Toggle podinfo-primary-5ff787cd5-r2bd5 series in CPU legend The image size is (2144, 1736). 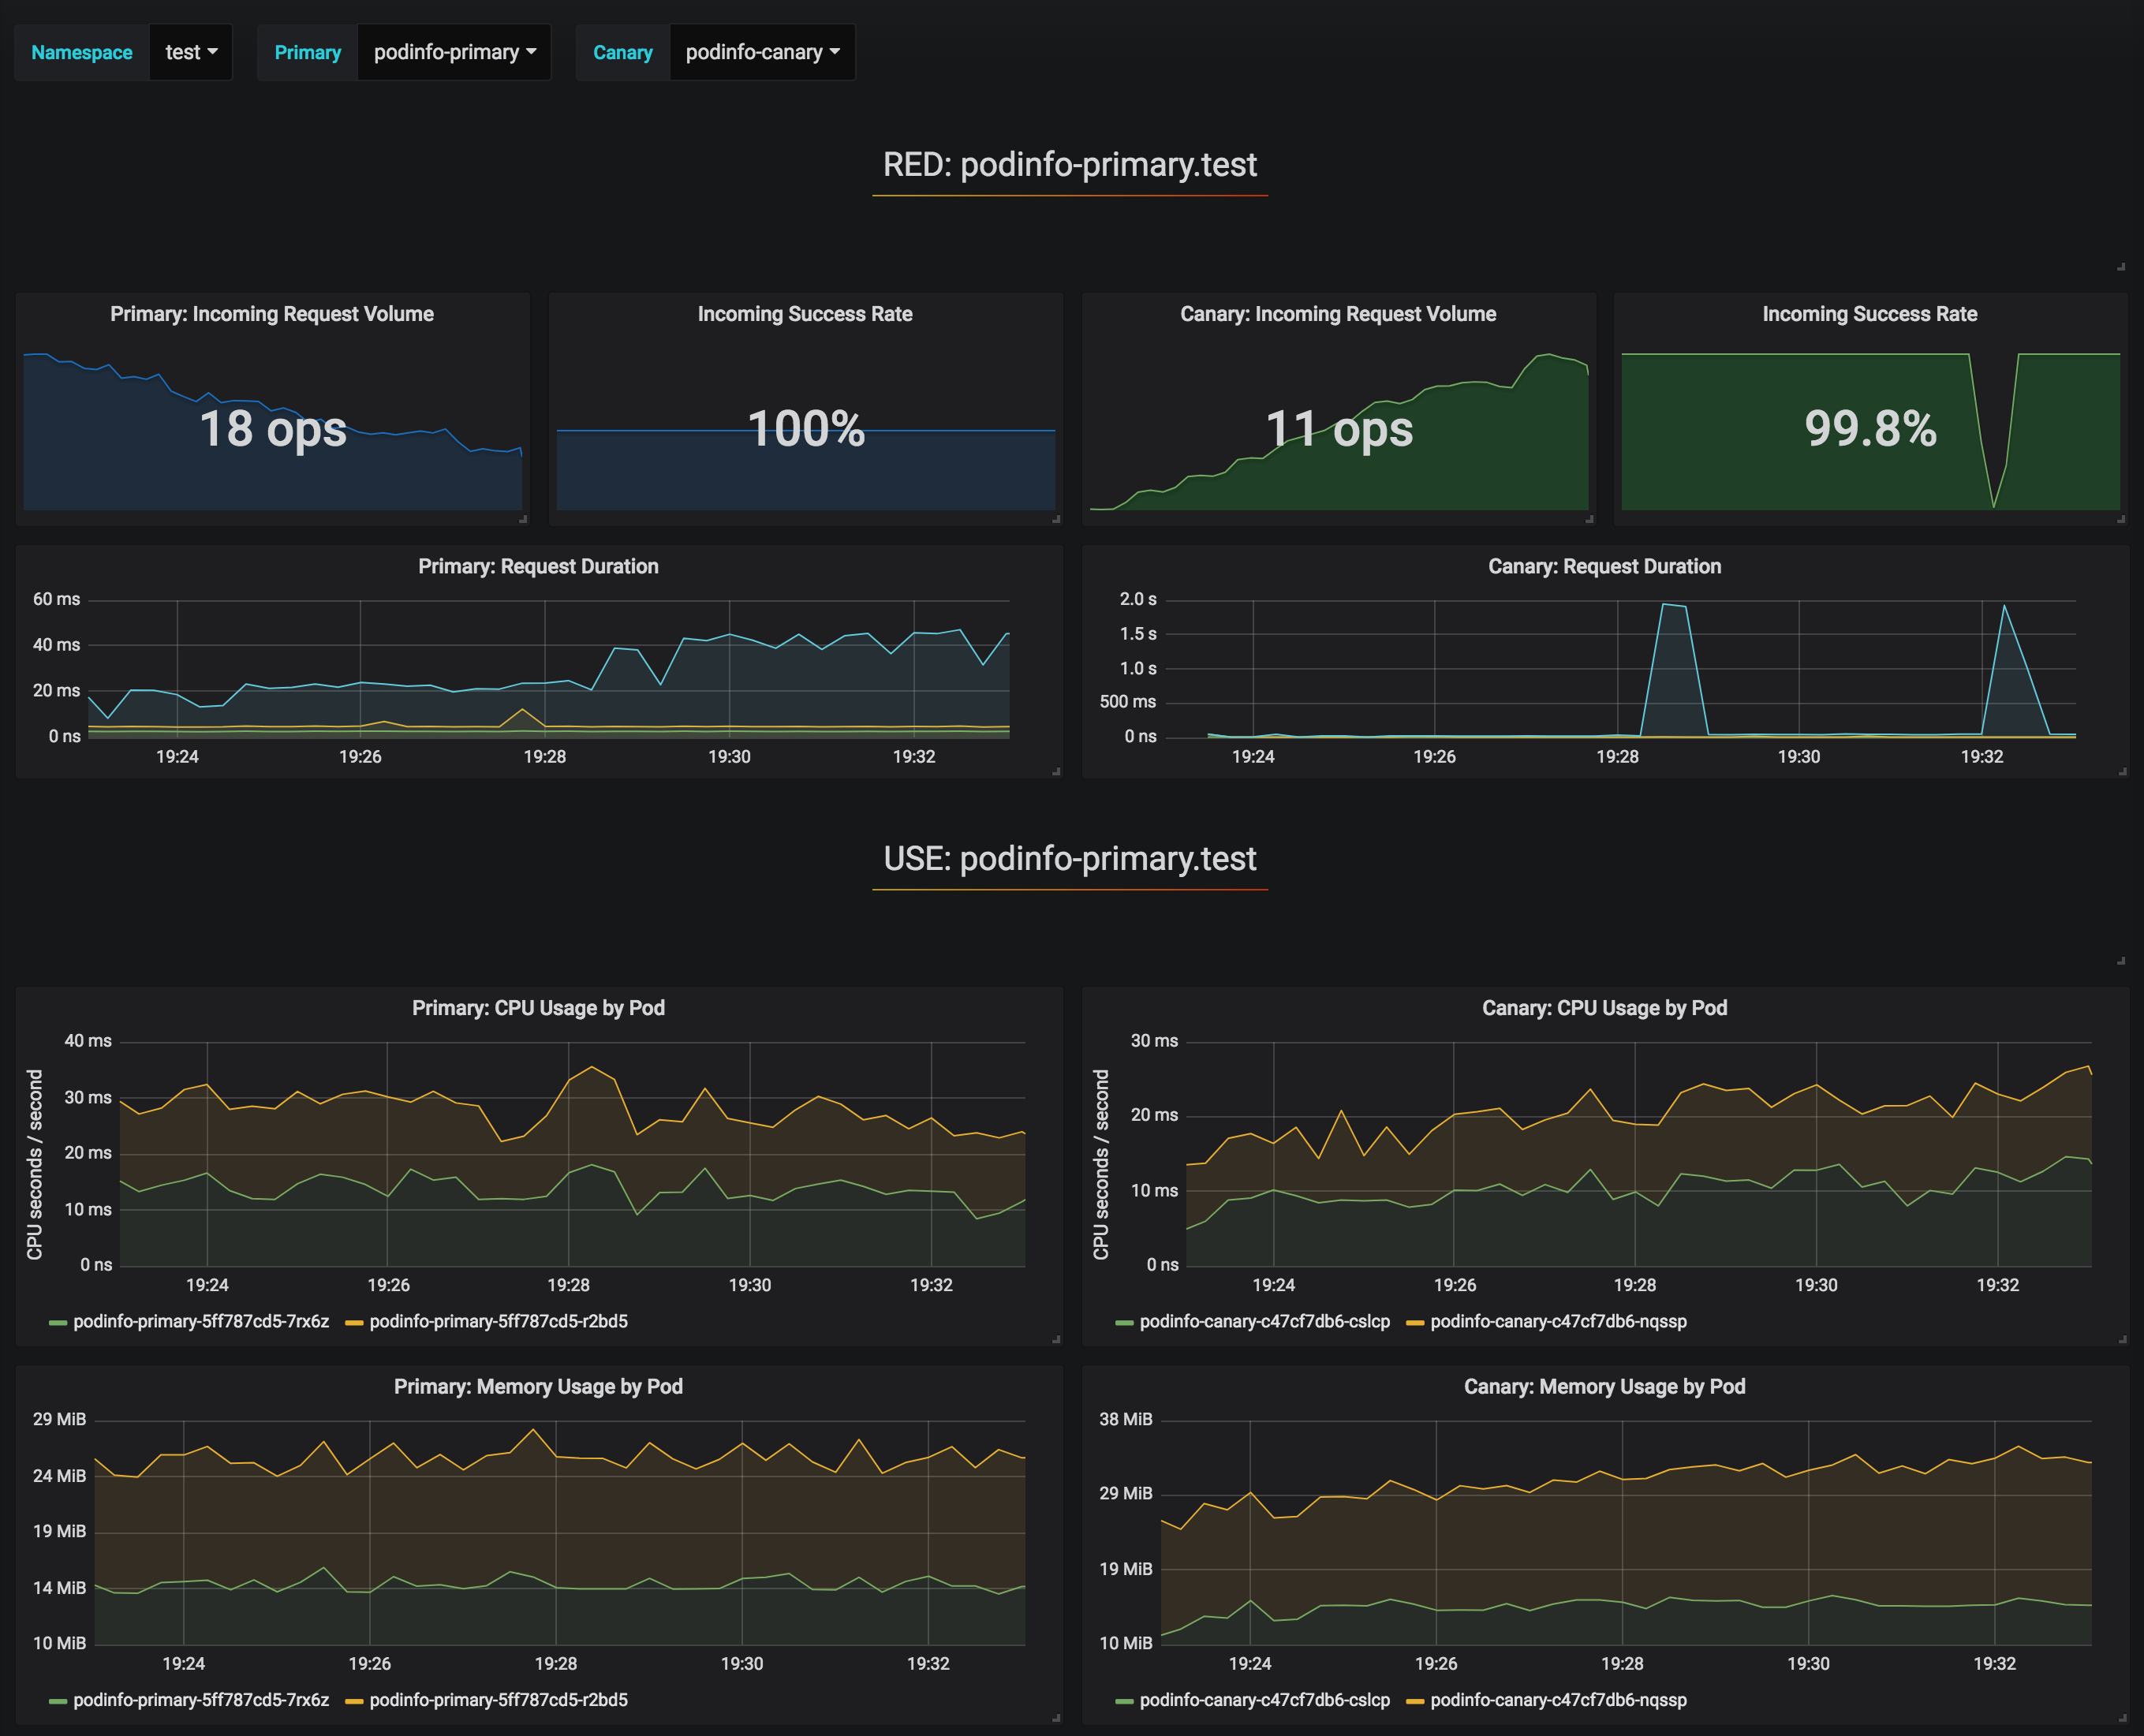click(x=498, y=1321)
